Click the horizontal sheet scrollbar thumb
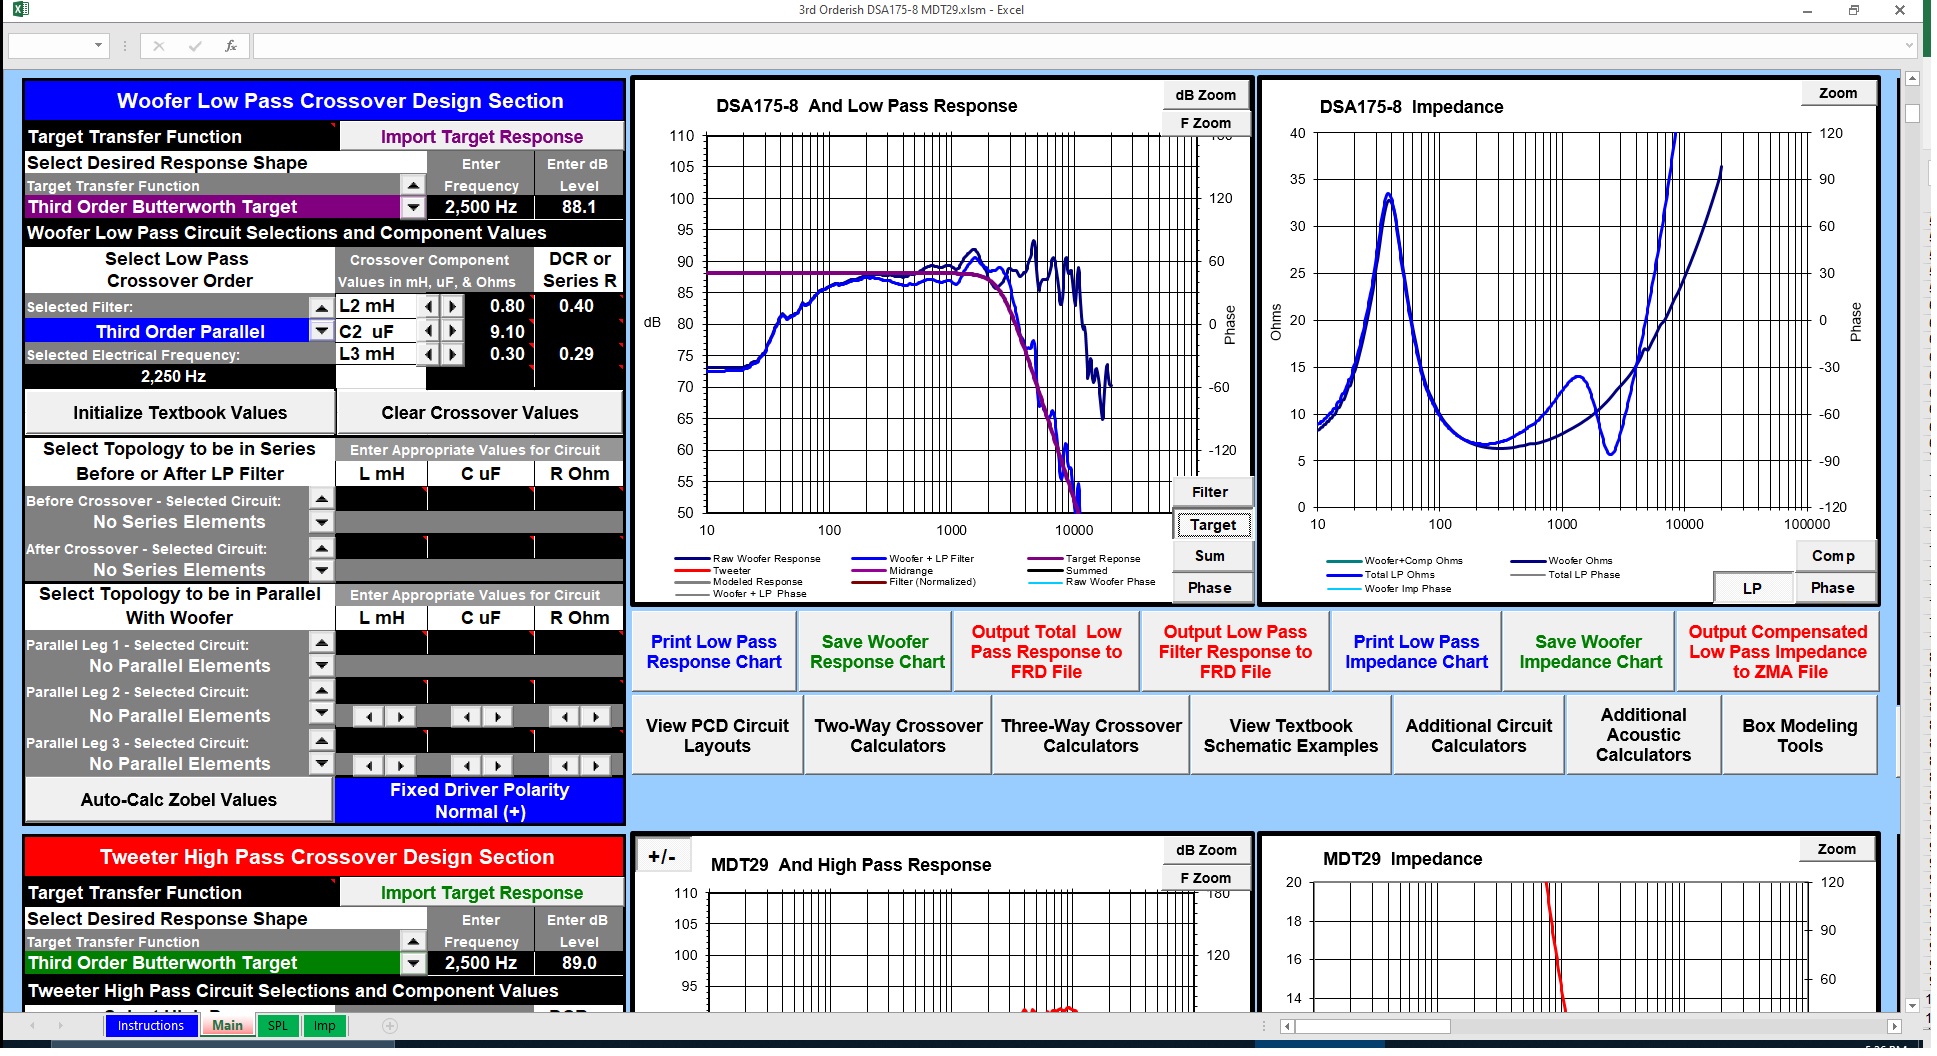This screenshot has width=1937, height=1056. (1372, 1026)
